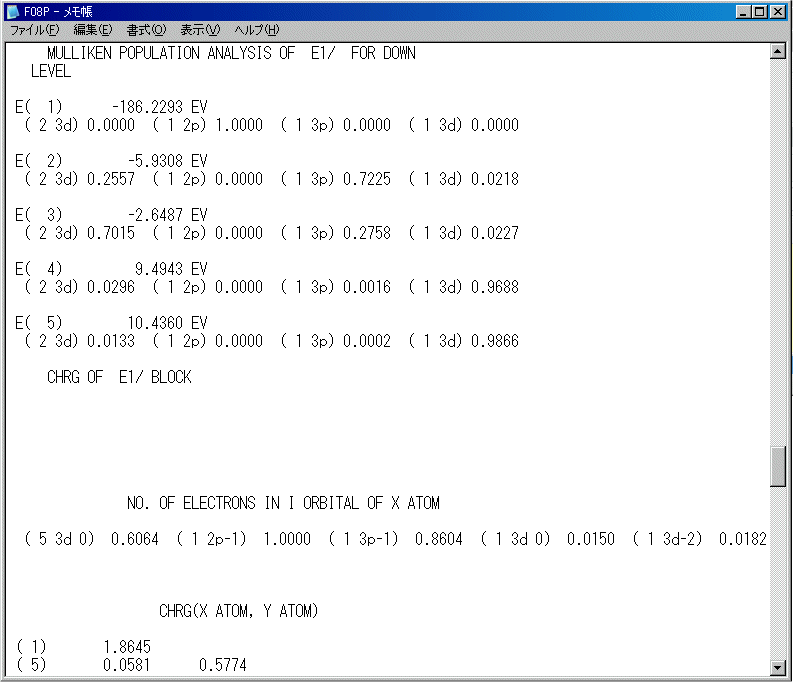Click the 1.8645 charge value
The image size is (793, 682).
[126, 648]
